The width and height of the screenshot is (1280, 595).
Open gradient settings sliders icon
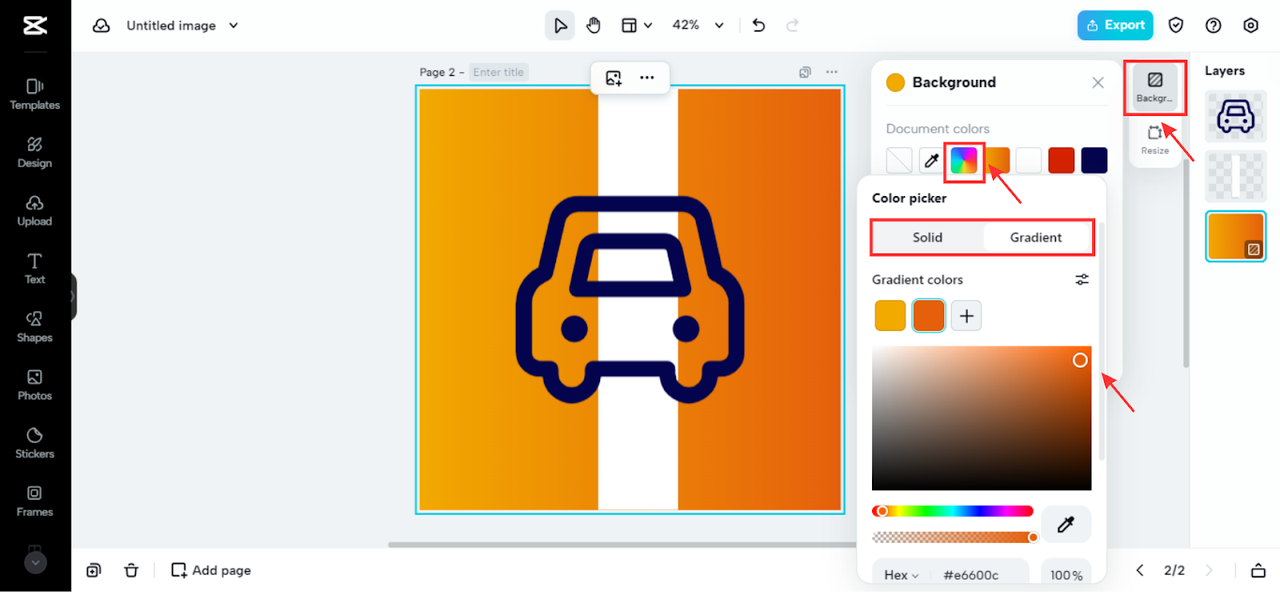click(x=1082, y=280)
